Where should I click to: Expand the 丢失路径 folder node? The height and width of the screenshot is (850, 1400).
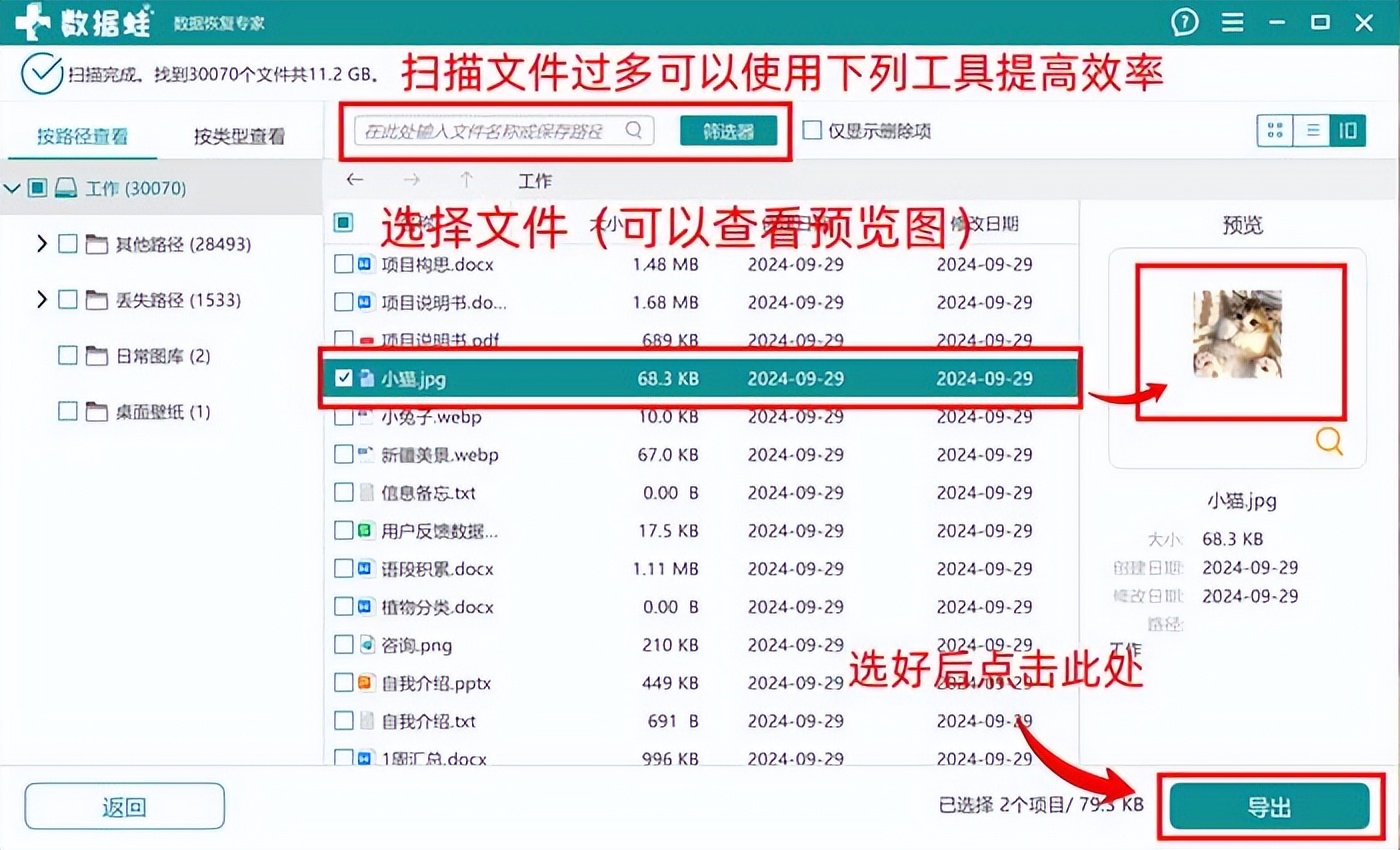tap(41, 300)
